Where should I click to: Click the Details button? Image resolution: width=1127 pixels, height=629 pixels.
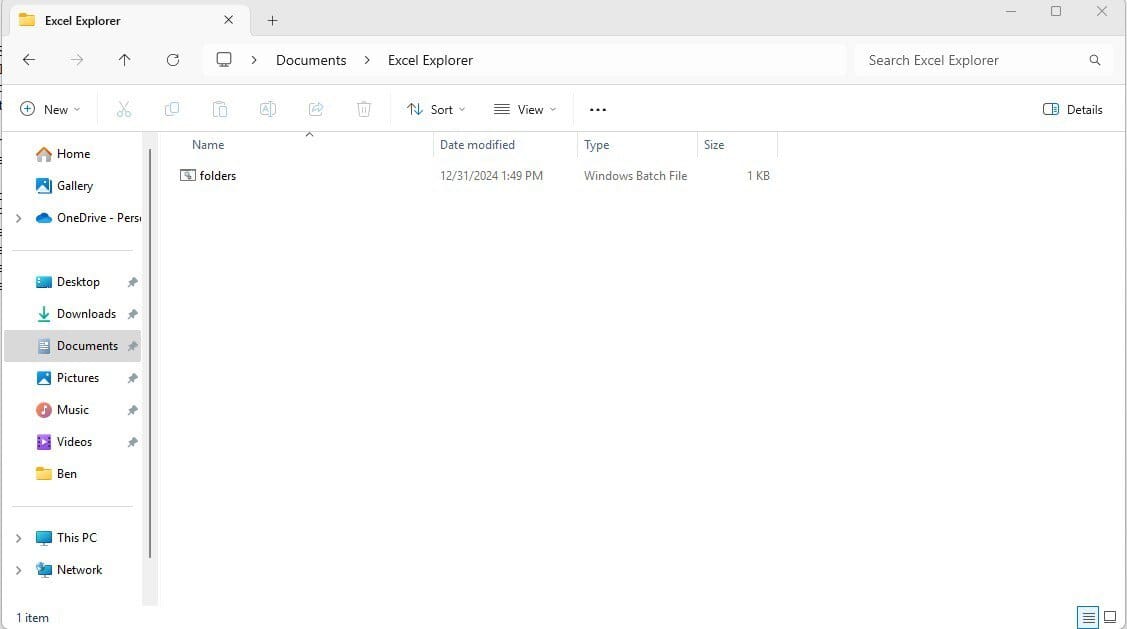point(1072,109)
